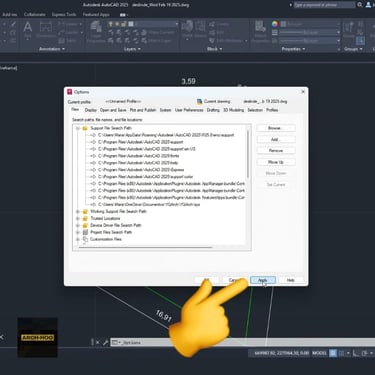This screenshot has width=375, height=375.
Task: Open the Layer Properties icon
Action: click(96, 32)
